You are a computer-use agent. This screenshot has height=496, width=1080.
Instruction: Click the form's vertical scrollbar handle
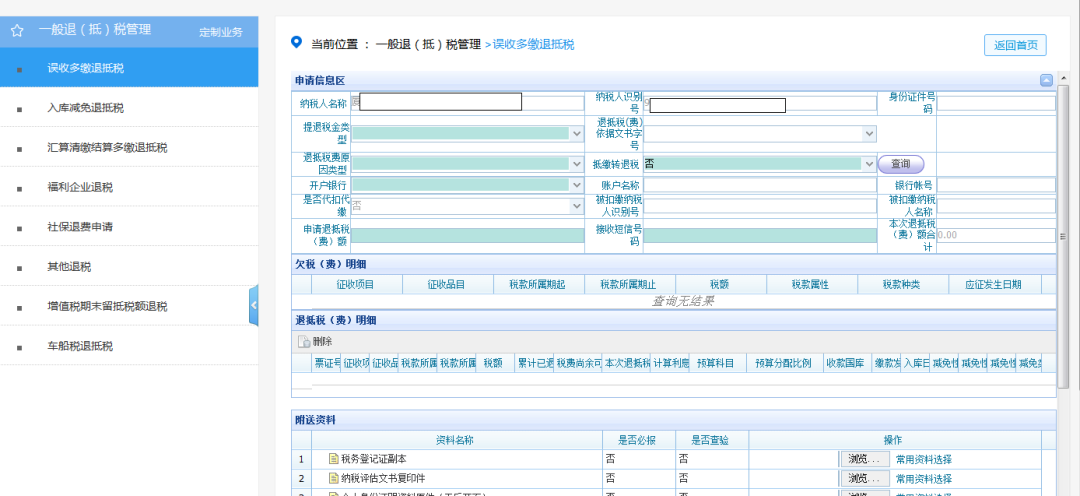[1062, 236]
